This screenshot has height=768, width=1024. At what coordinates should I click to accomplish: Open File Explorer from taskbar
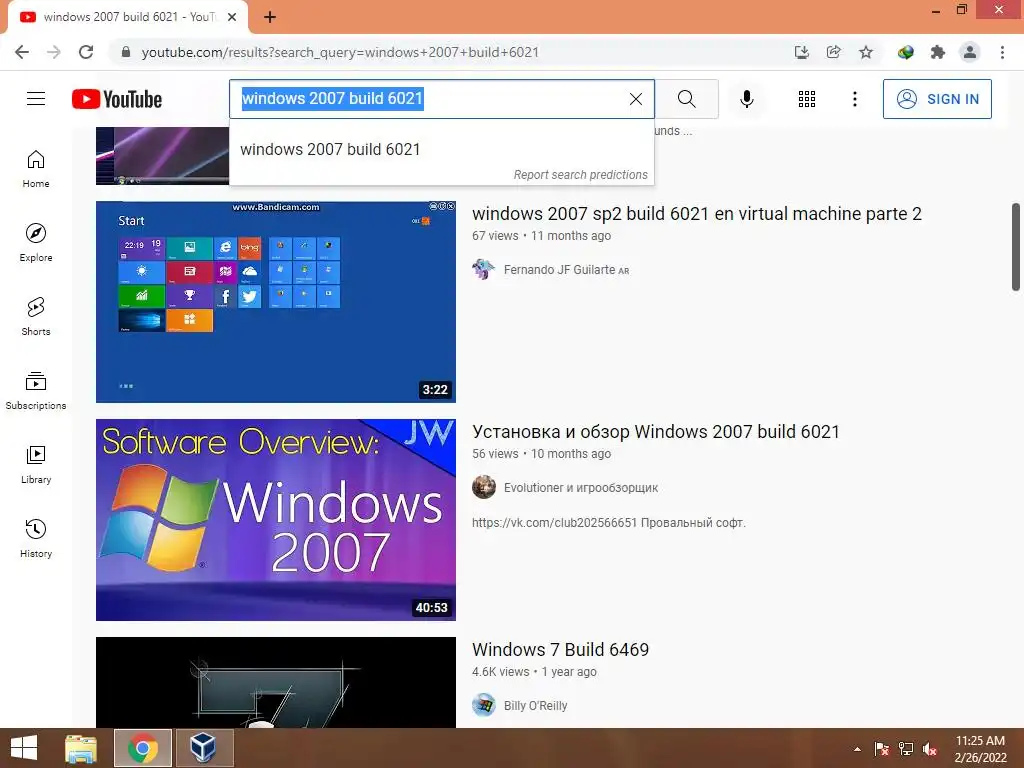pos(81,748)
